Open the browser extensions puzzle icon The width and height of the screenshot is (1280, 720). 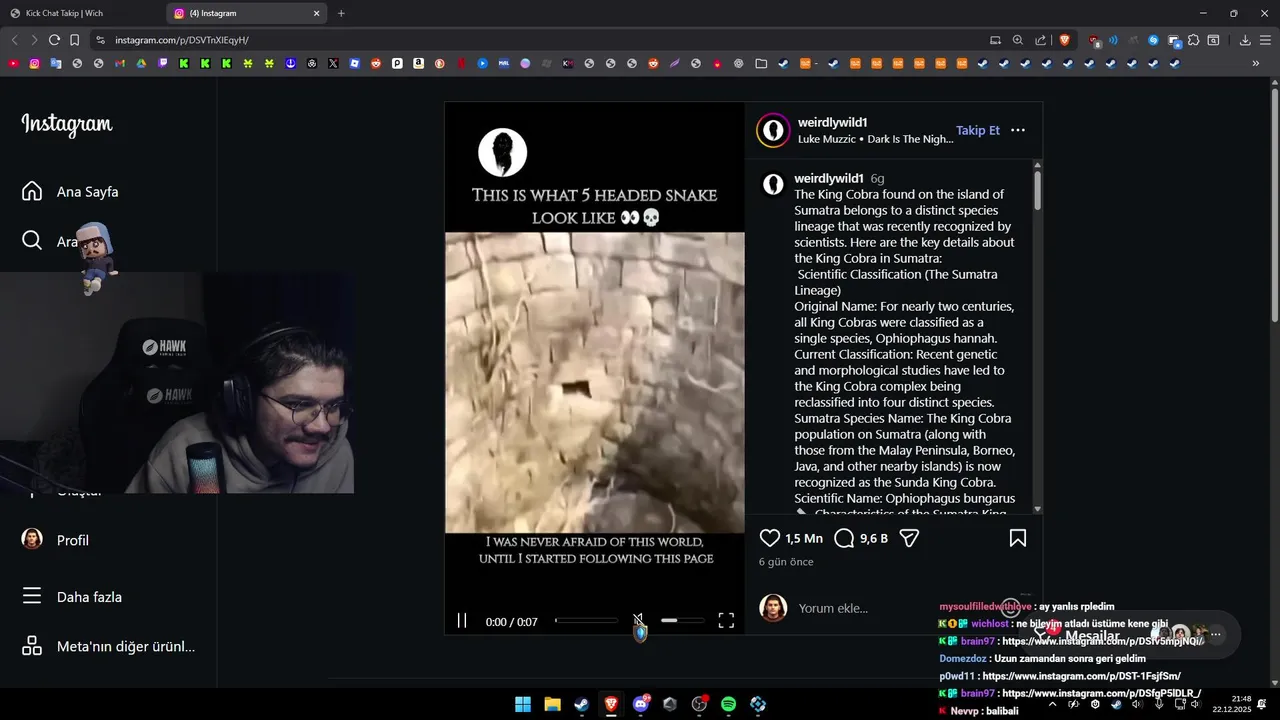point(1194,40)
